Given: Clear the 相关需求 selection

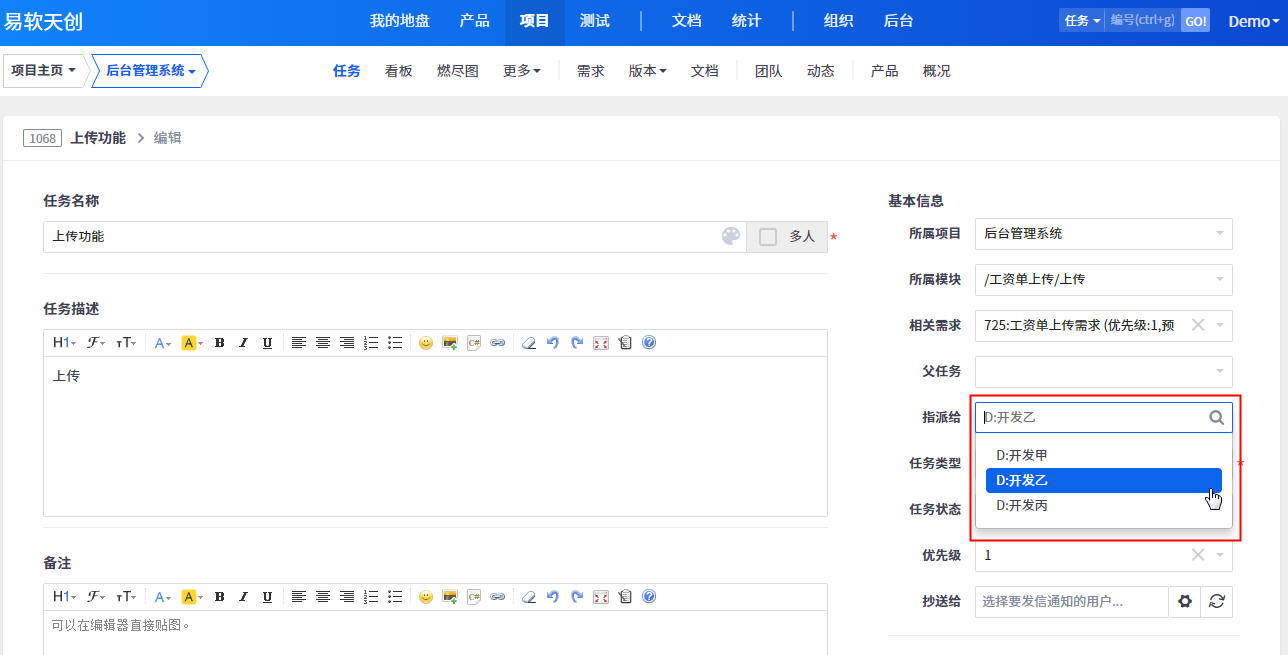Looking at the screenshot, I should tap(1198, 324).
